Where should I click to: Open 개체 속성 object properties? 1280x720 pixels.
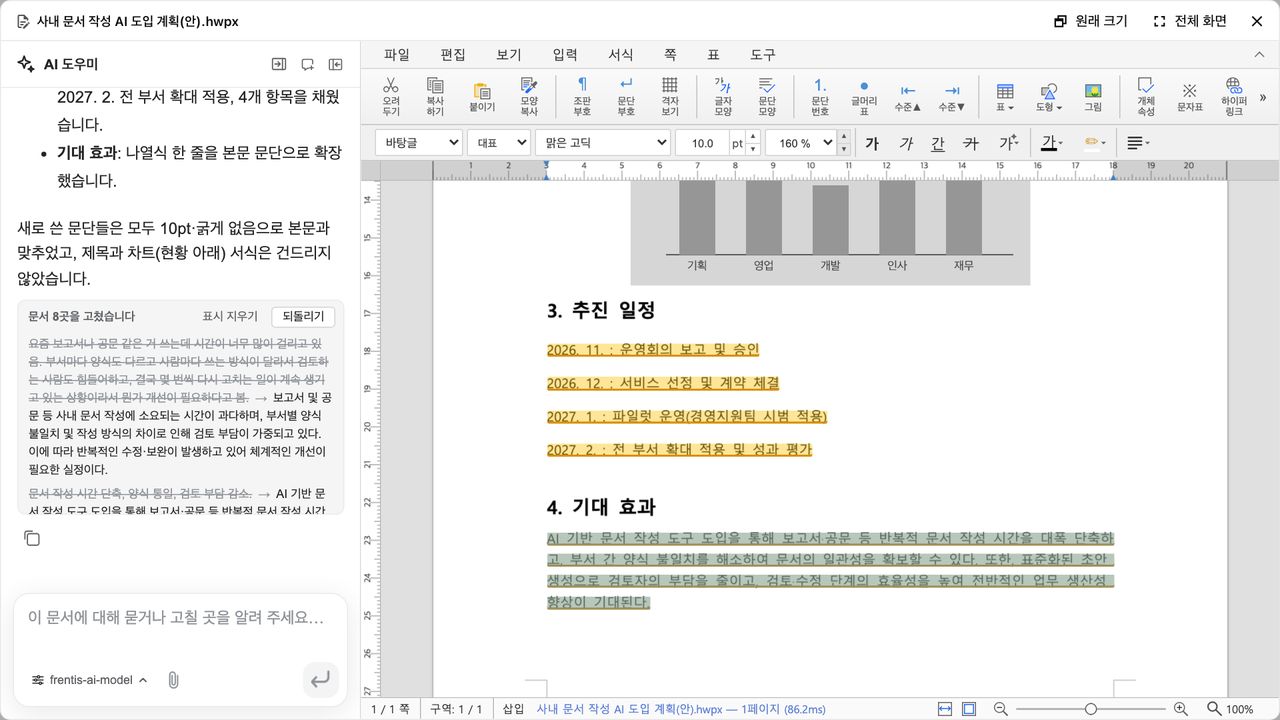click(x=1146, y=96)
